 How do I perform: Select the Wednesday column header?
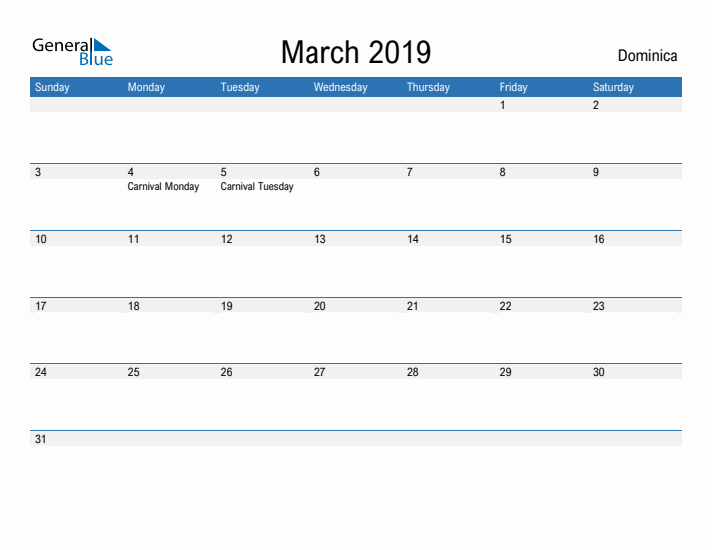click(340, 87)
